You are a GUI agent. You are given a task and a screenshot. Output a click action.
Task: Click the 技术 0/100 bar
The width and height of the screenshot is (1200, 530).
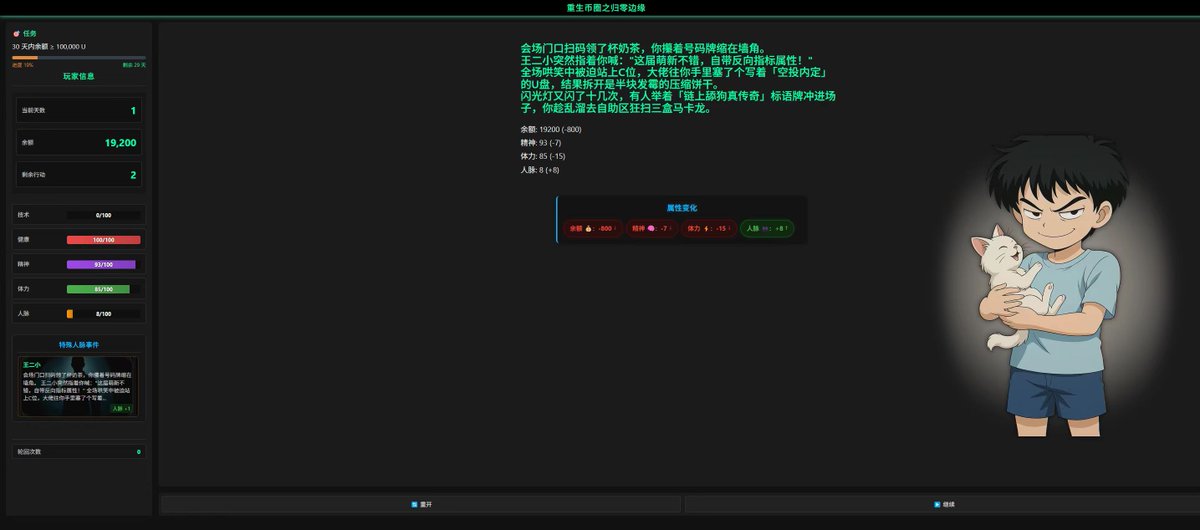click(103, 215)
